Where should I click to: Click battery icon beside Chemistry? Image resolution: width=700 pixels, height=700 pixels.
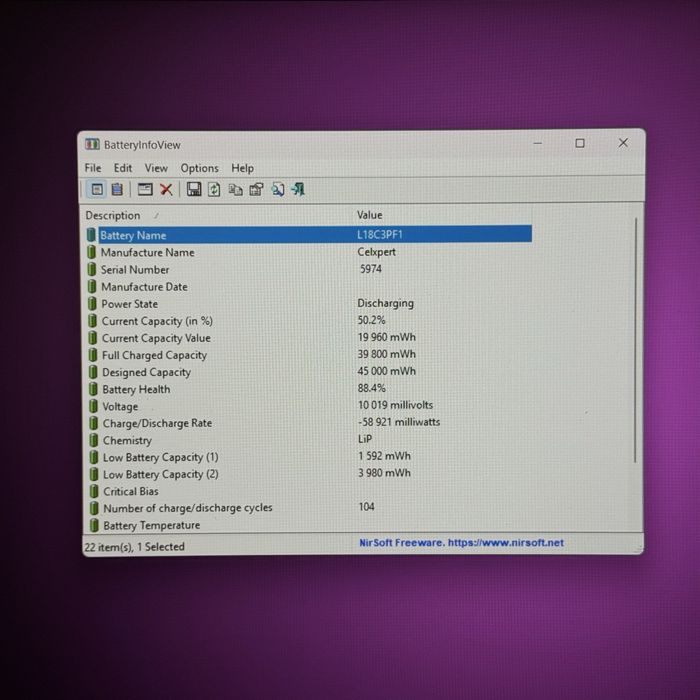(x=93, y=440)
